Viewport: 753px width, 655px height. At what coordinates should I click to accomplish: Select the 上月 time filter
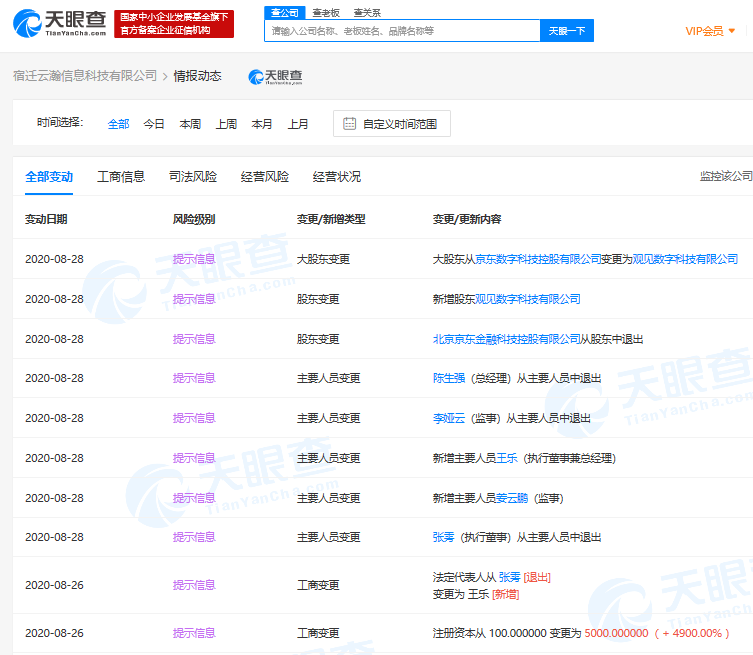click(x=298, y=124)
